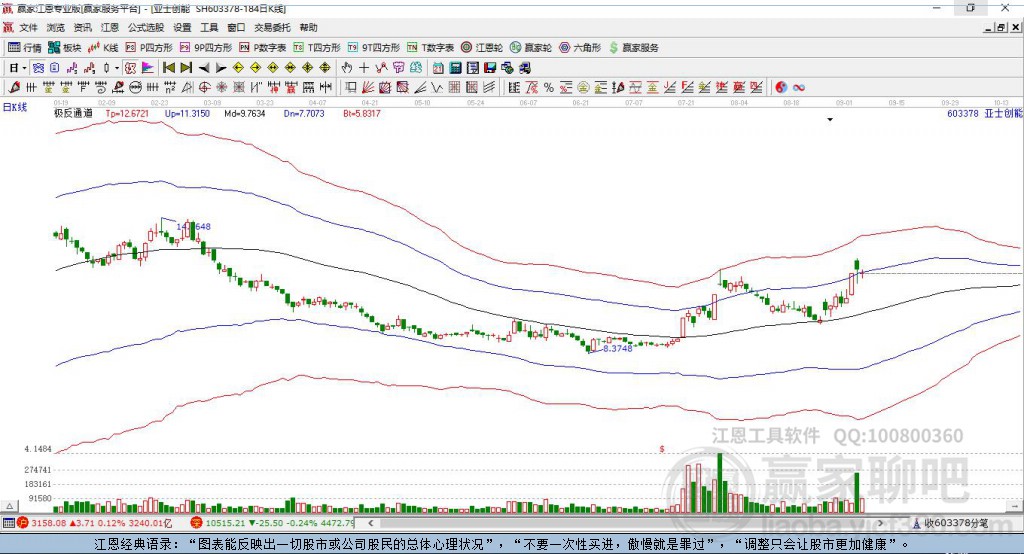This screenshot has height=554, width=1024.
Task: Open the 板块 sector view
Action: [65, 48]
